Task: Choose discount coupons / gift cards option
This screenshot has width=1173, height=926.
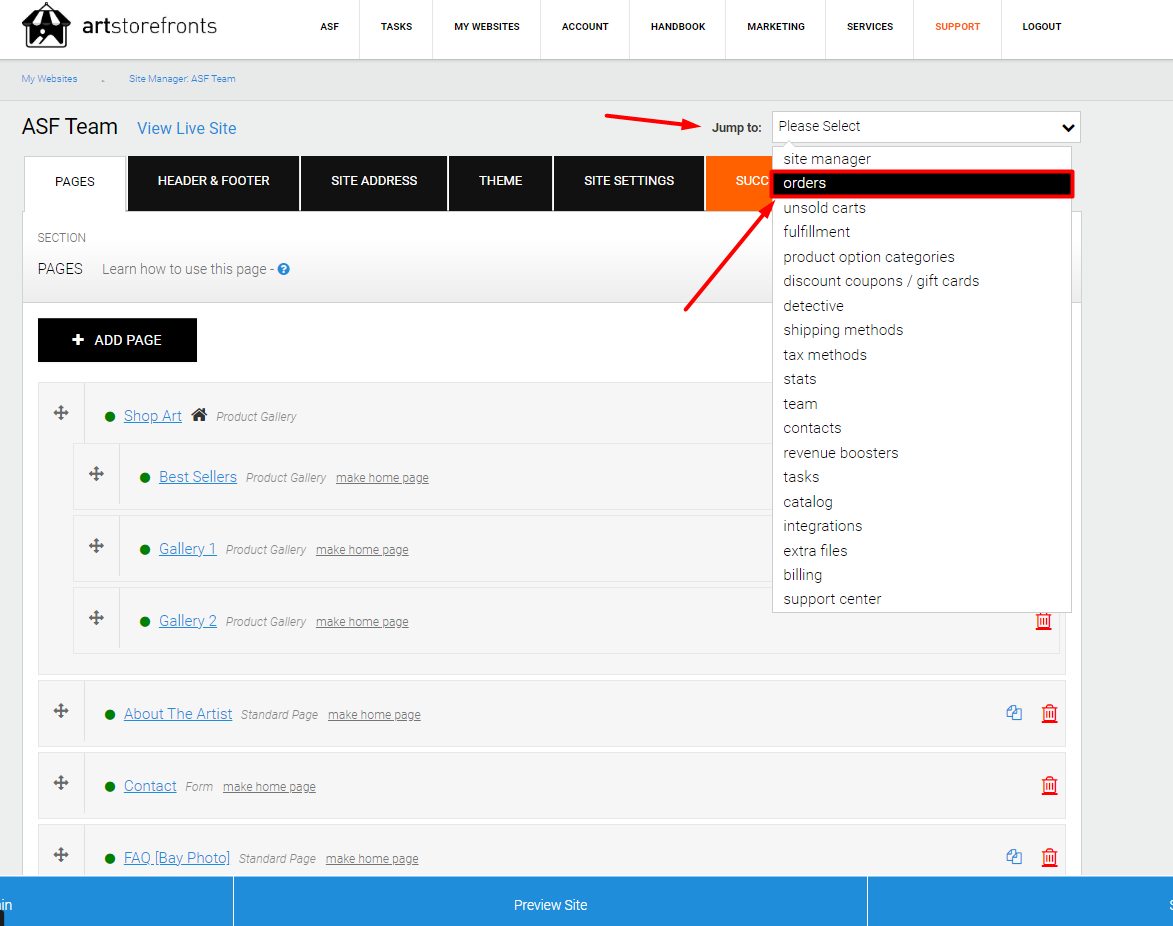Action: click(922, 281)
